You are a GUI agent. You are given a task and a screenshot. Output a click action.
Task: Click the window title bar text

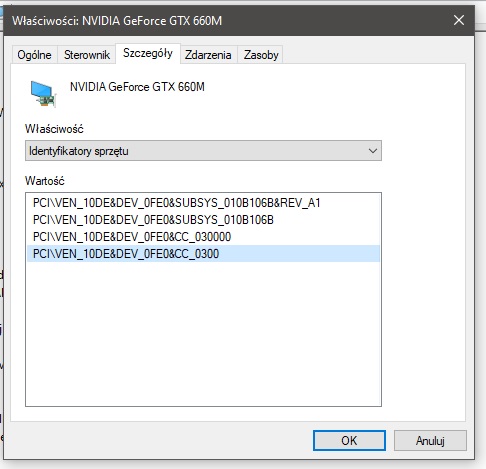(117, 21)
